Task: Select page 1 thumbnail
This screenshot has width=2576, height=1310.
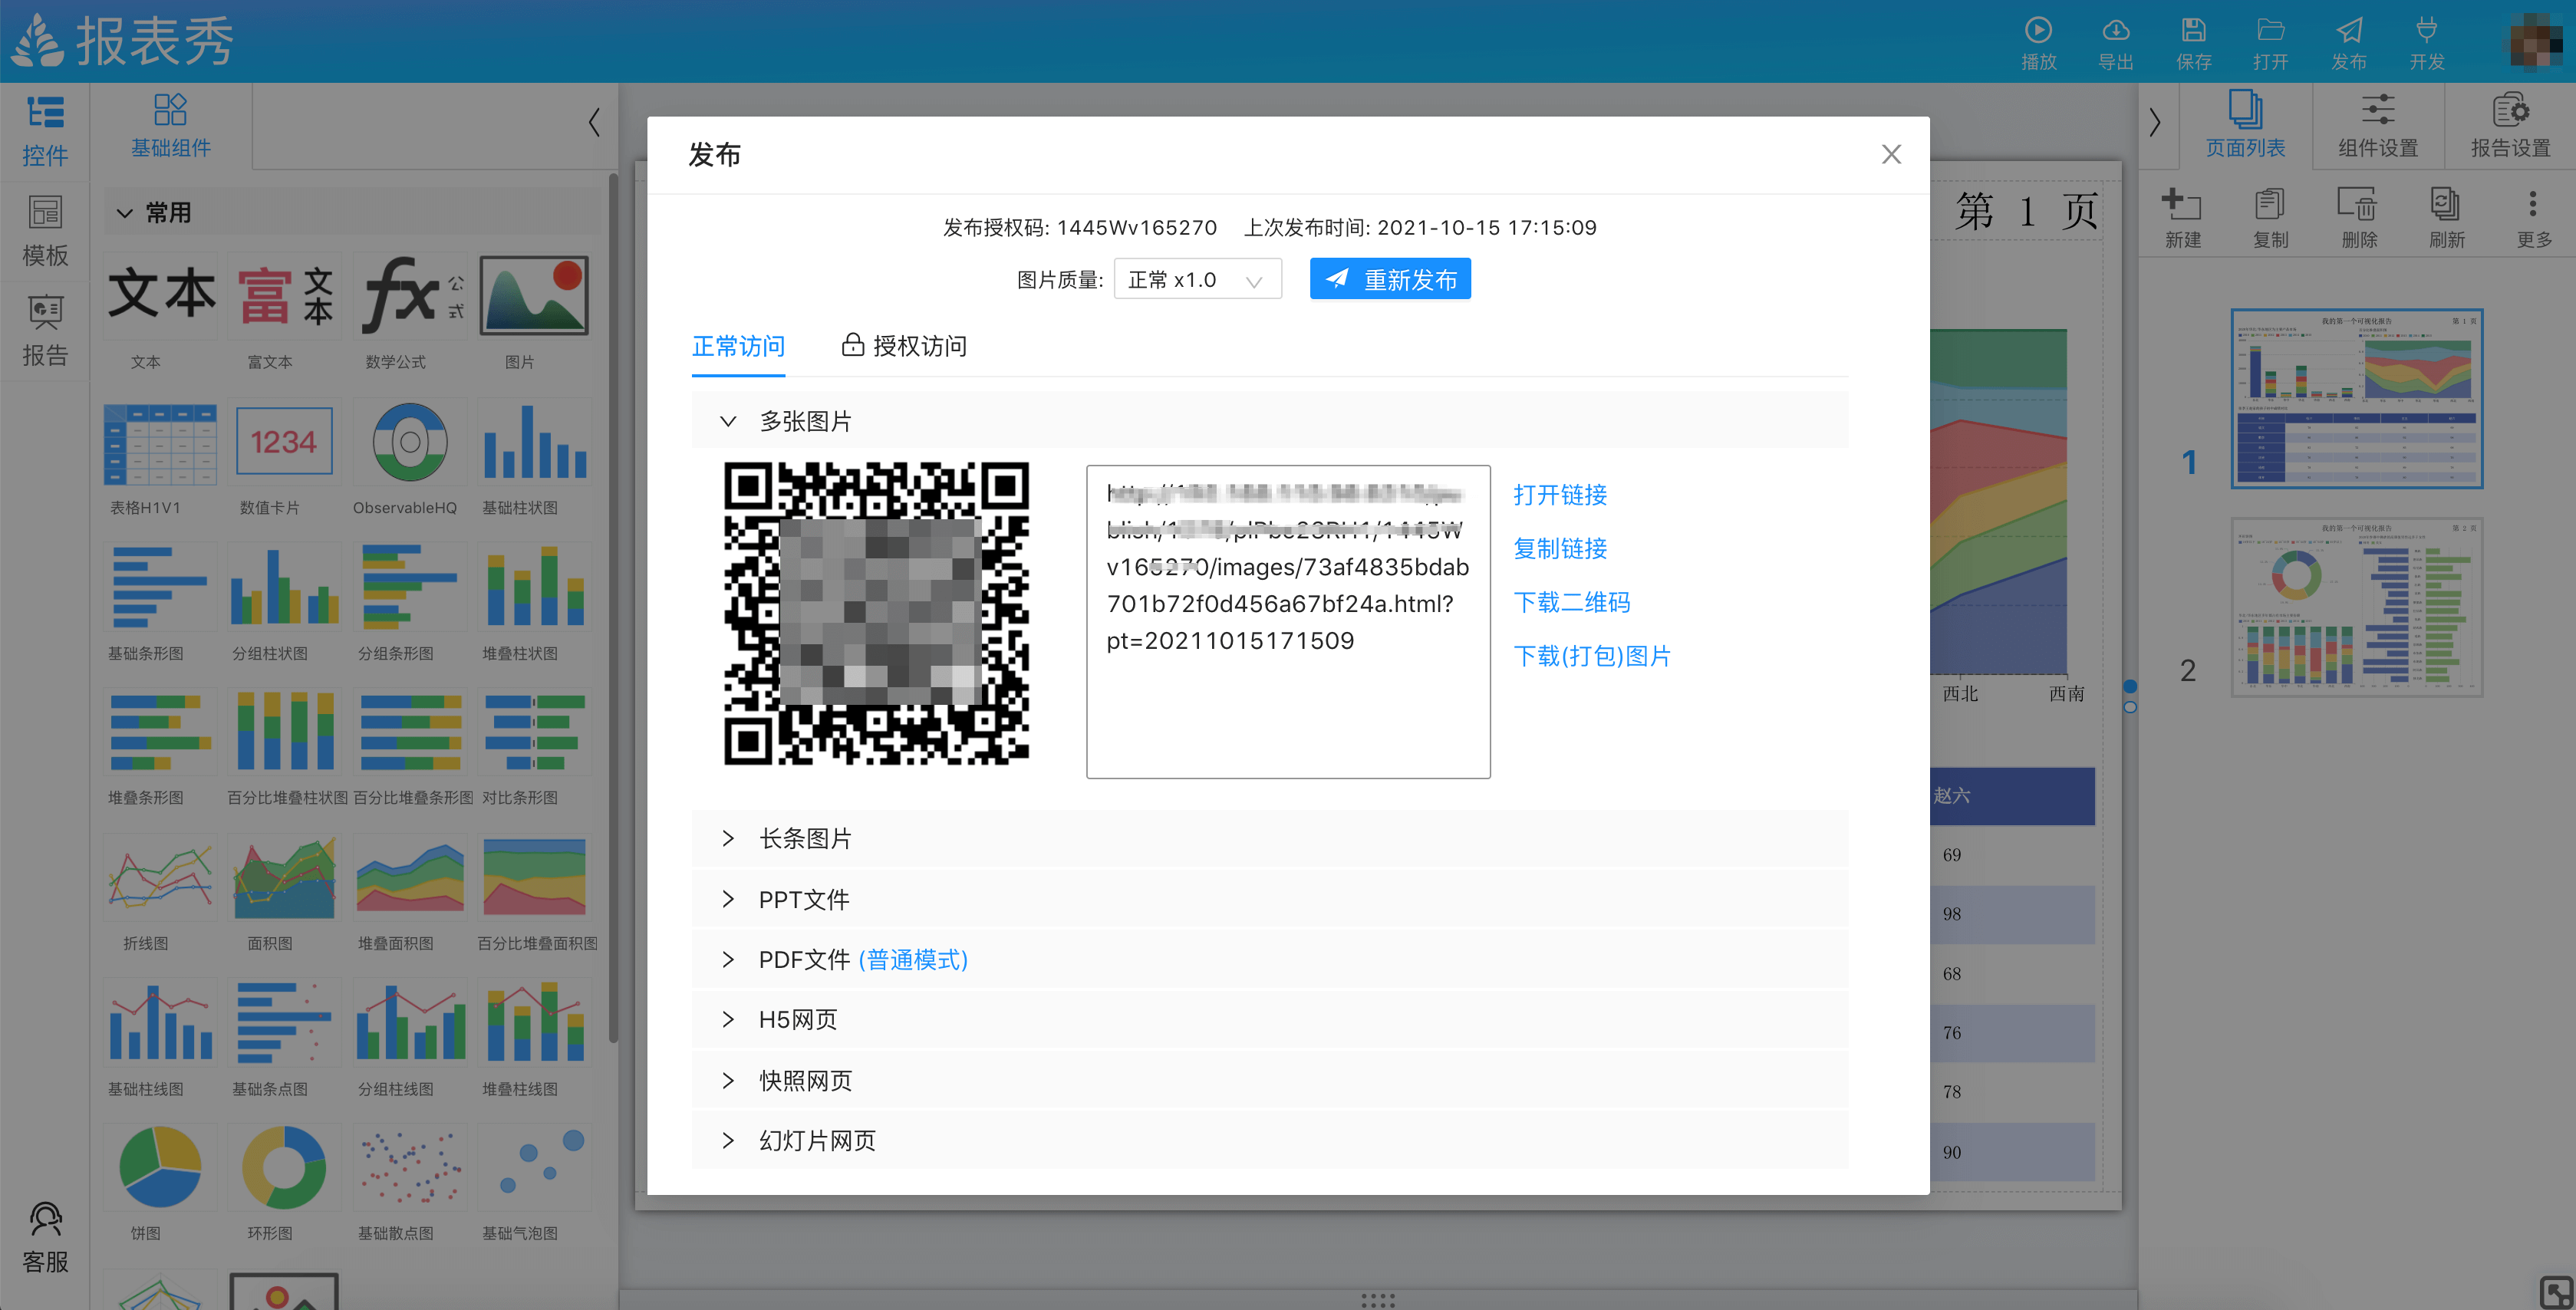Action: pyautogui.click(x=2356, y=399)
